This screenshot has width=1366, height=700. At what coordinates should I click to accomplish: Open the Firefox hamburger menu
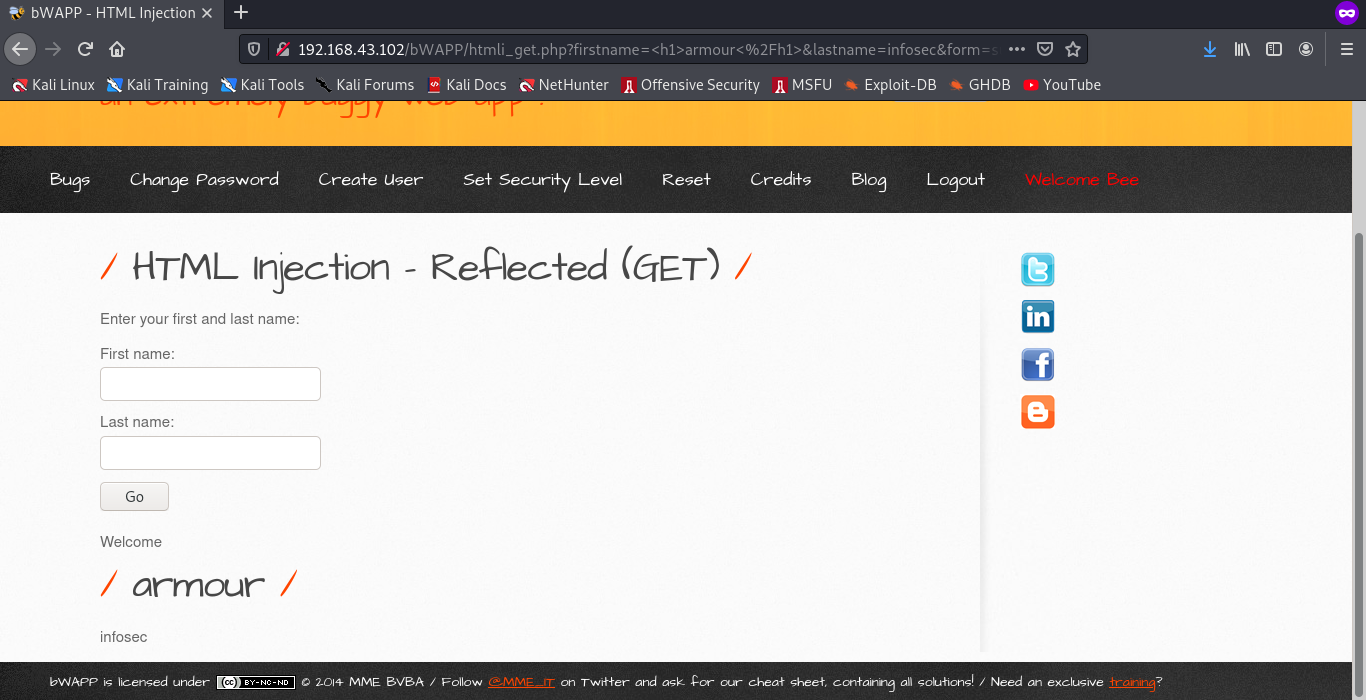1346,49
